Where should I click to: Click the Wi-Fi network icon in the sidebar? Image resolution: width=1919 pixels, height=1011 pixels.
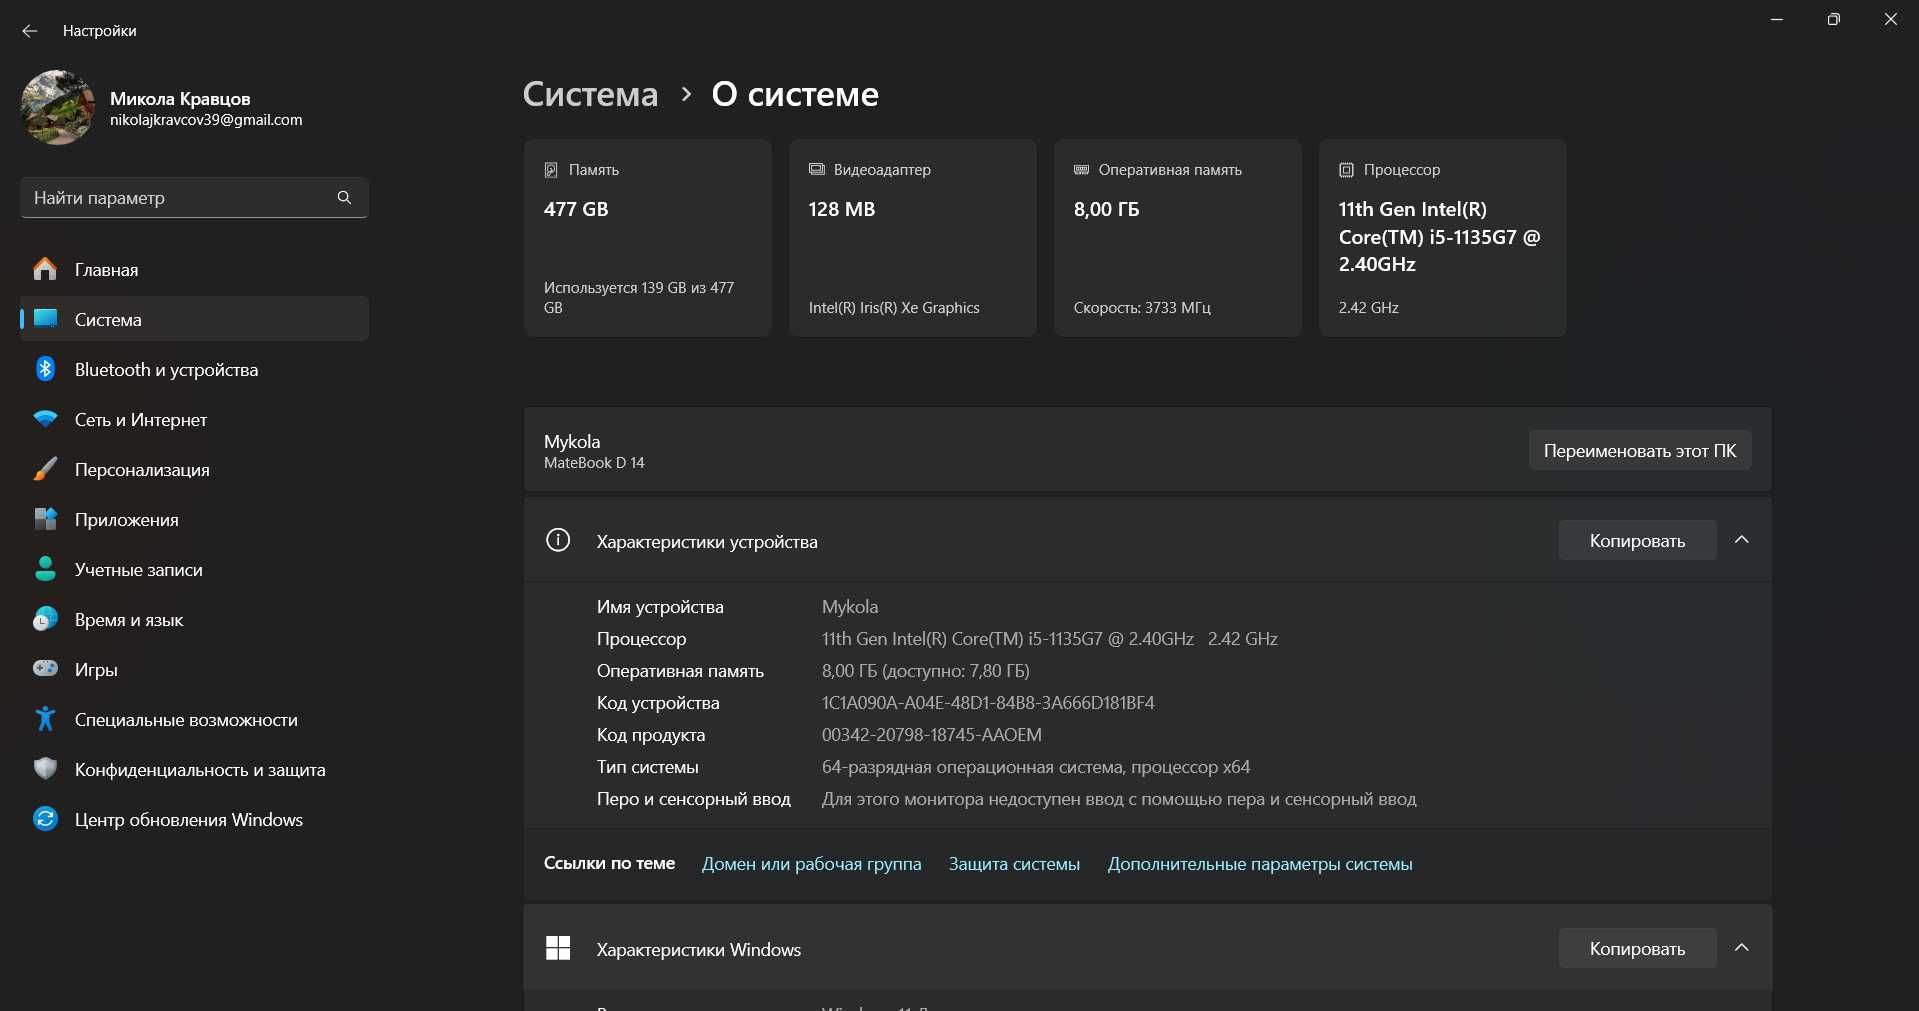(x=45, y=419)
